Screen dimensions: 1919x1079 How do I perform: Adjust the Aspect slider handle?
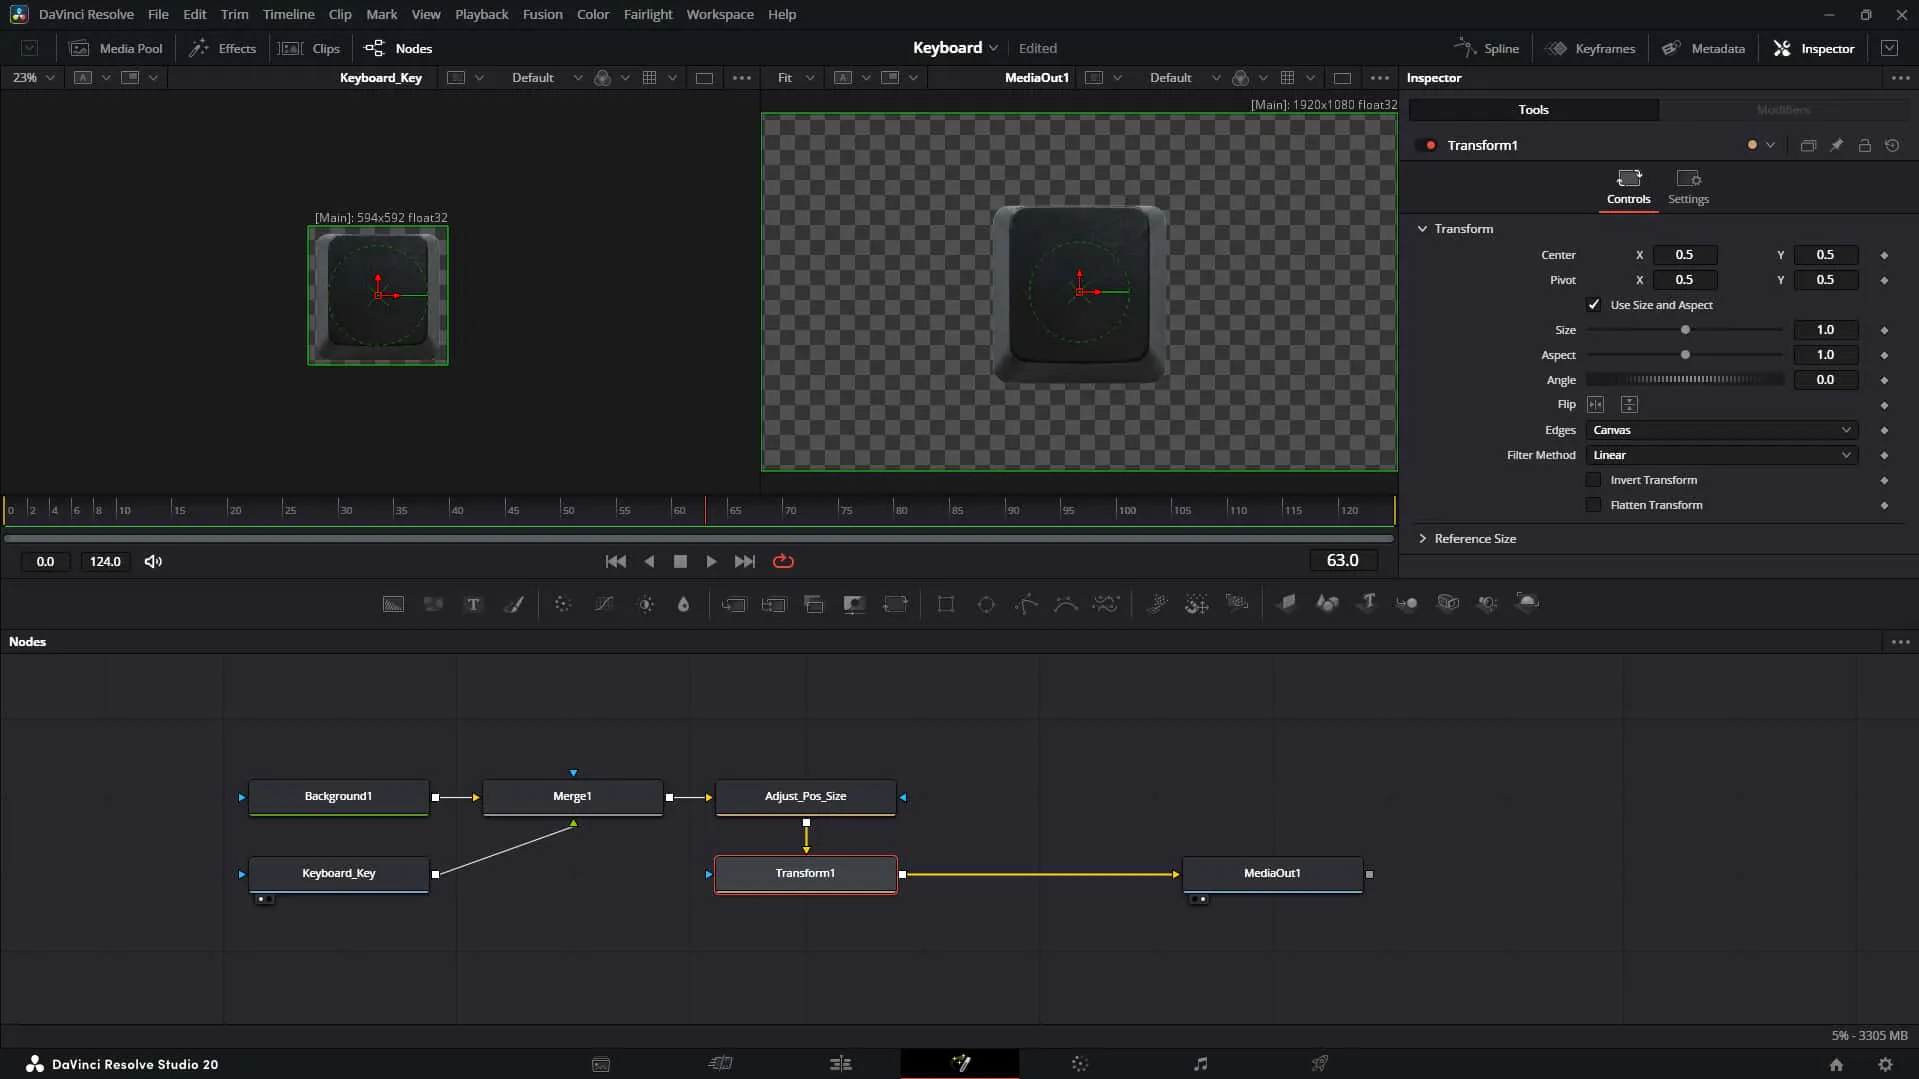[x=1685, y=355]
